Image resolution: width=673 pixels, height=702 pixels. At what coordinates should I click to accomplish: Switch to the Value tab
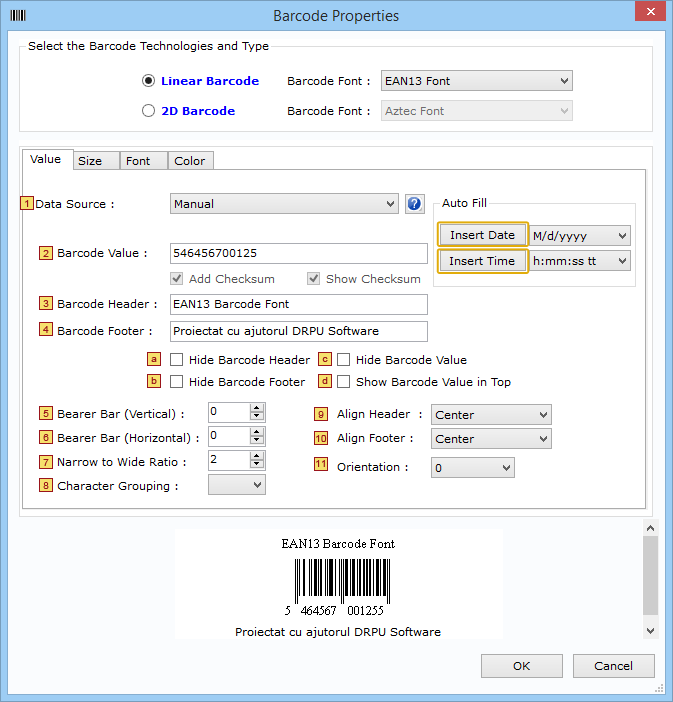tap(46, 159)
